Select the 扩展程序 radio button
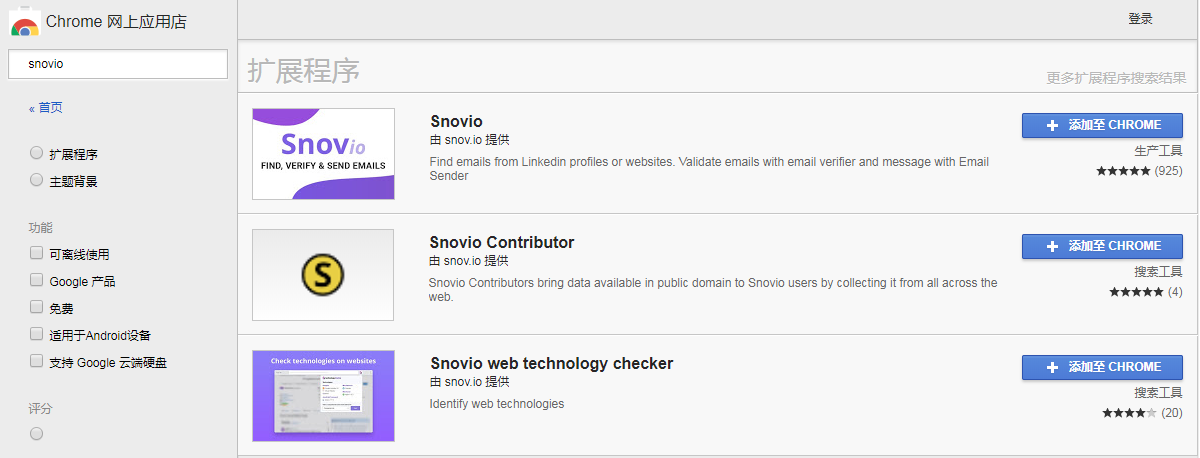Image resolution: width=1200 pixels, height=458 pixels. (37, 154)
